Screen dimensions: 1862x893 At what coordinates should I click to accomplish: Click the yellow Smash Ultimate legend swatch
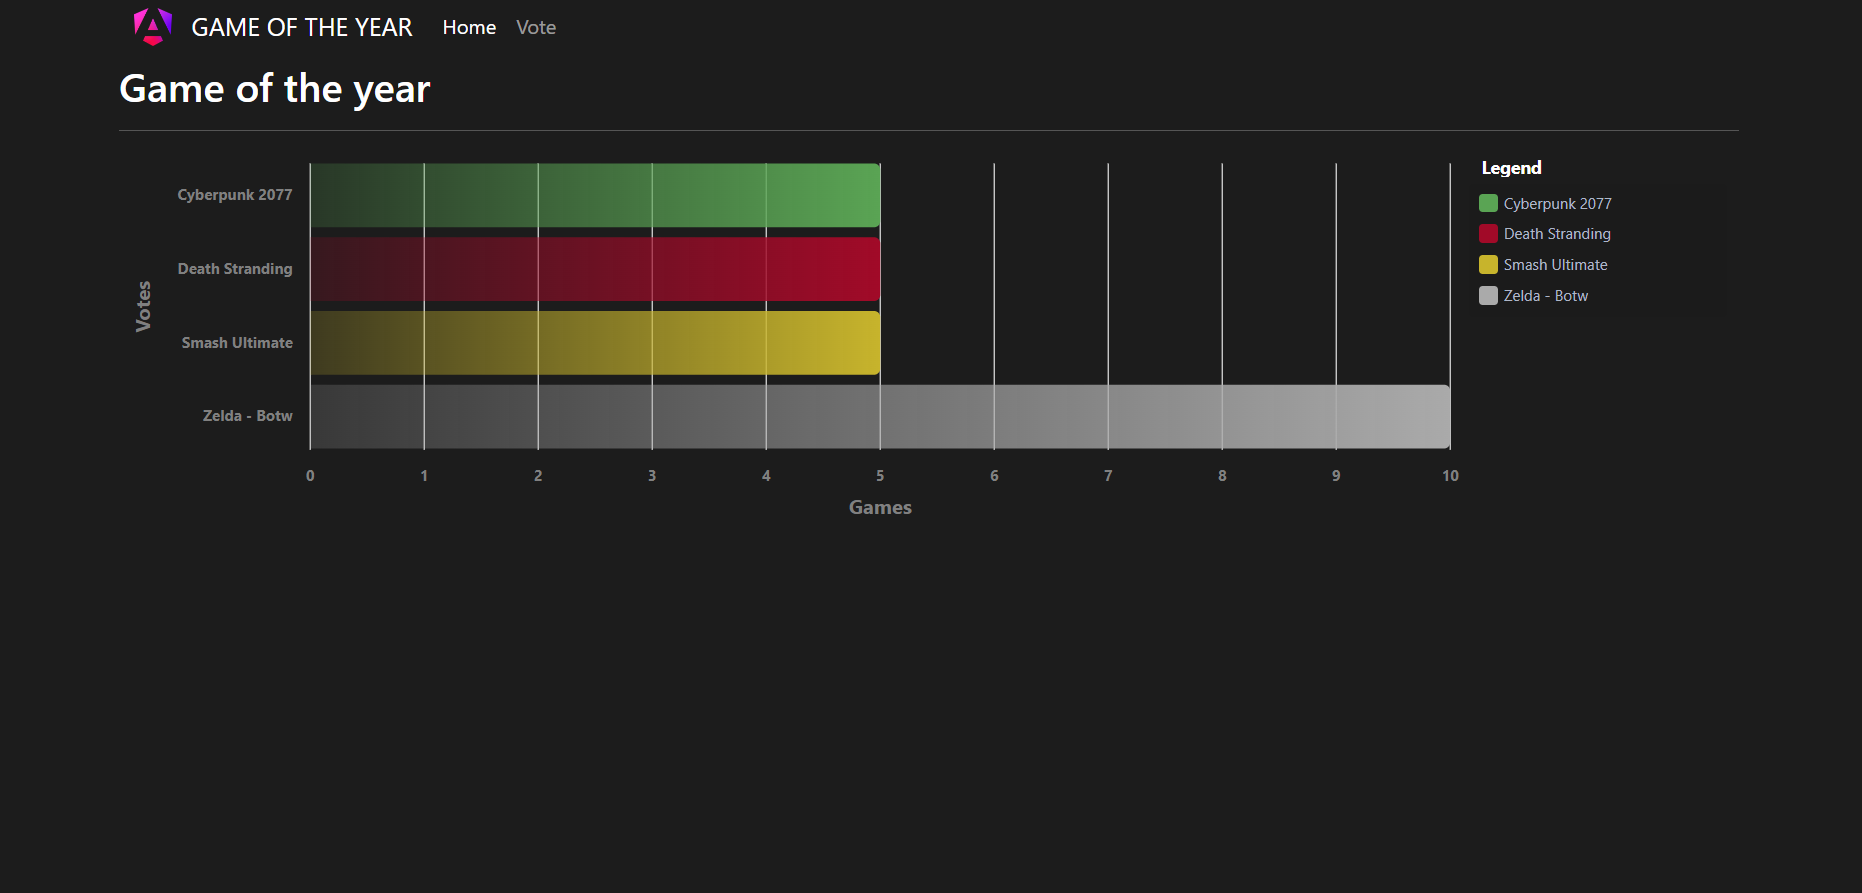click(1488, 265)
